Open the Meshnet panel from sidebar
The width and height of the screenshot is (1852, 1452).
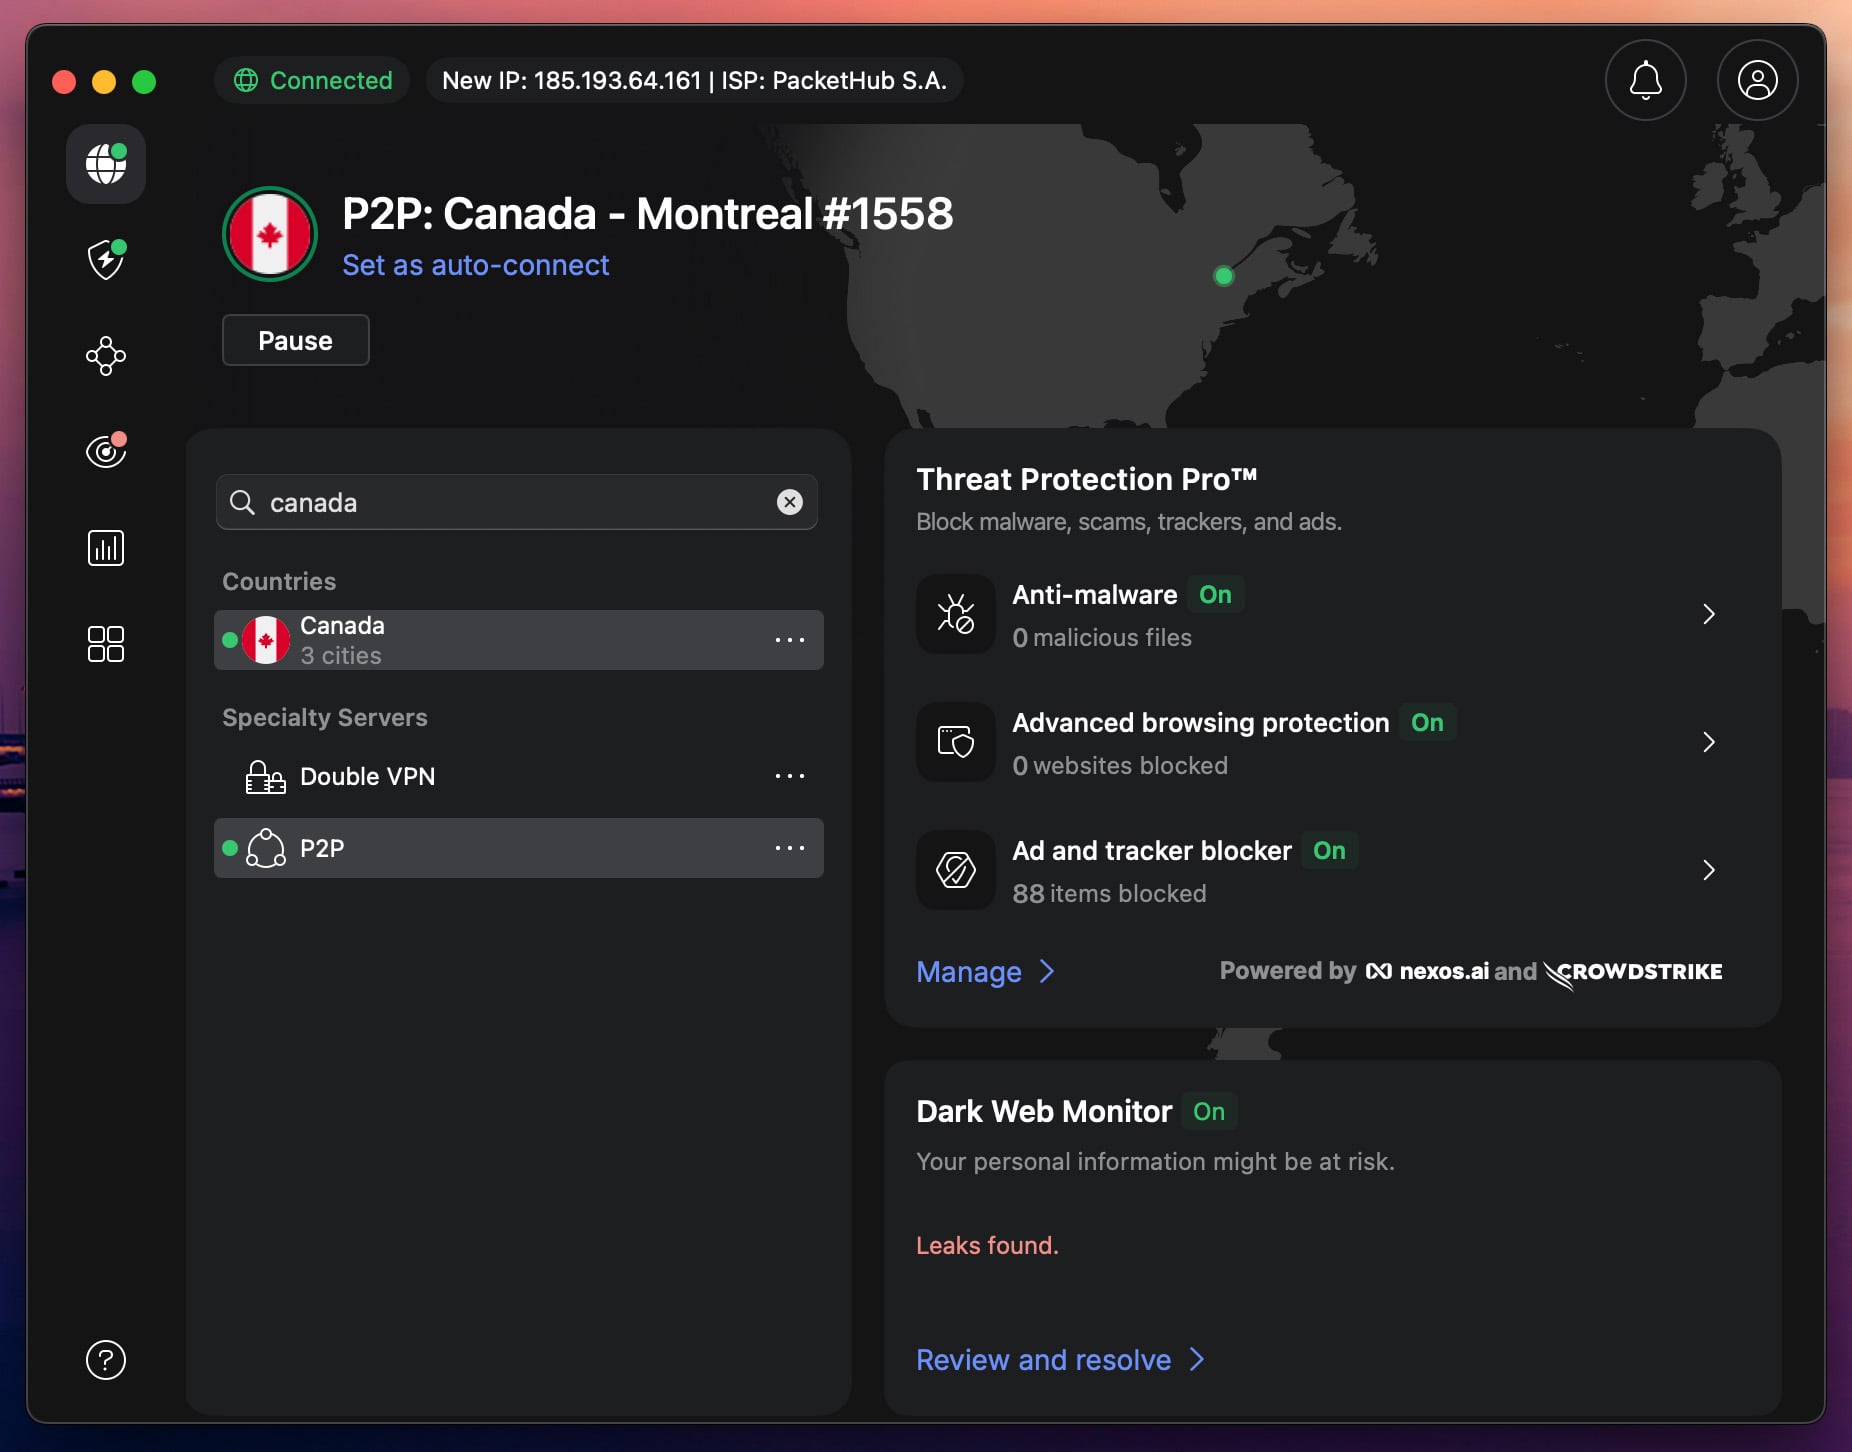tap(105, 357)
